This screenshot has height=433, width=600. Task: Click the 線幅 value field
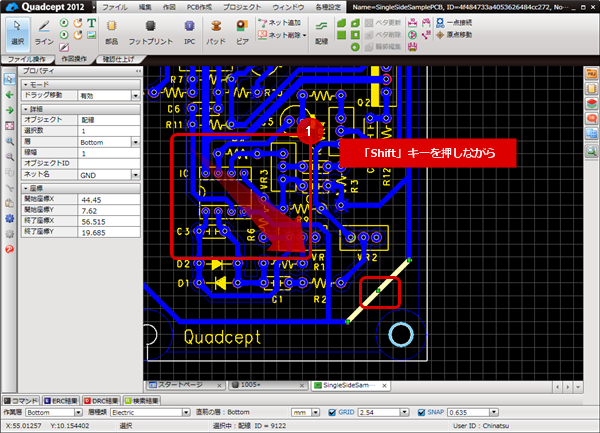[109, 153]
